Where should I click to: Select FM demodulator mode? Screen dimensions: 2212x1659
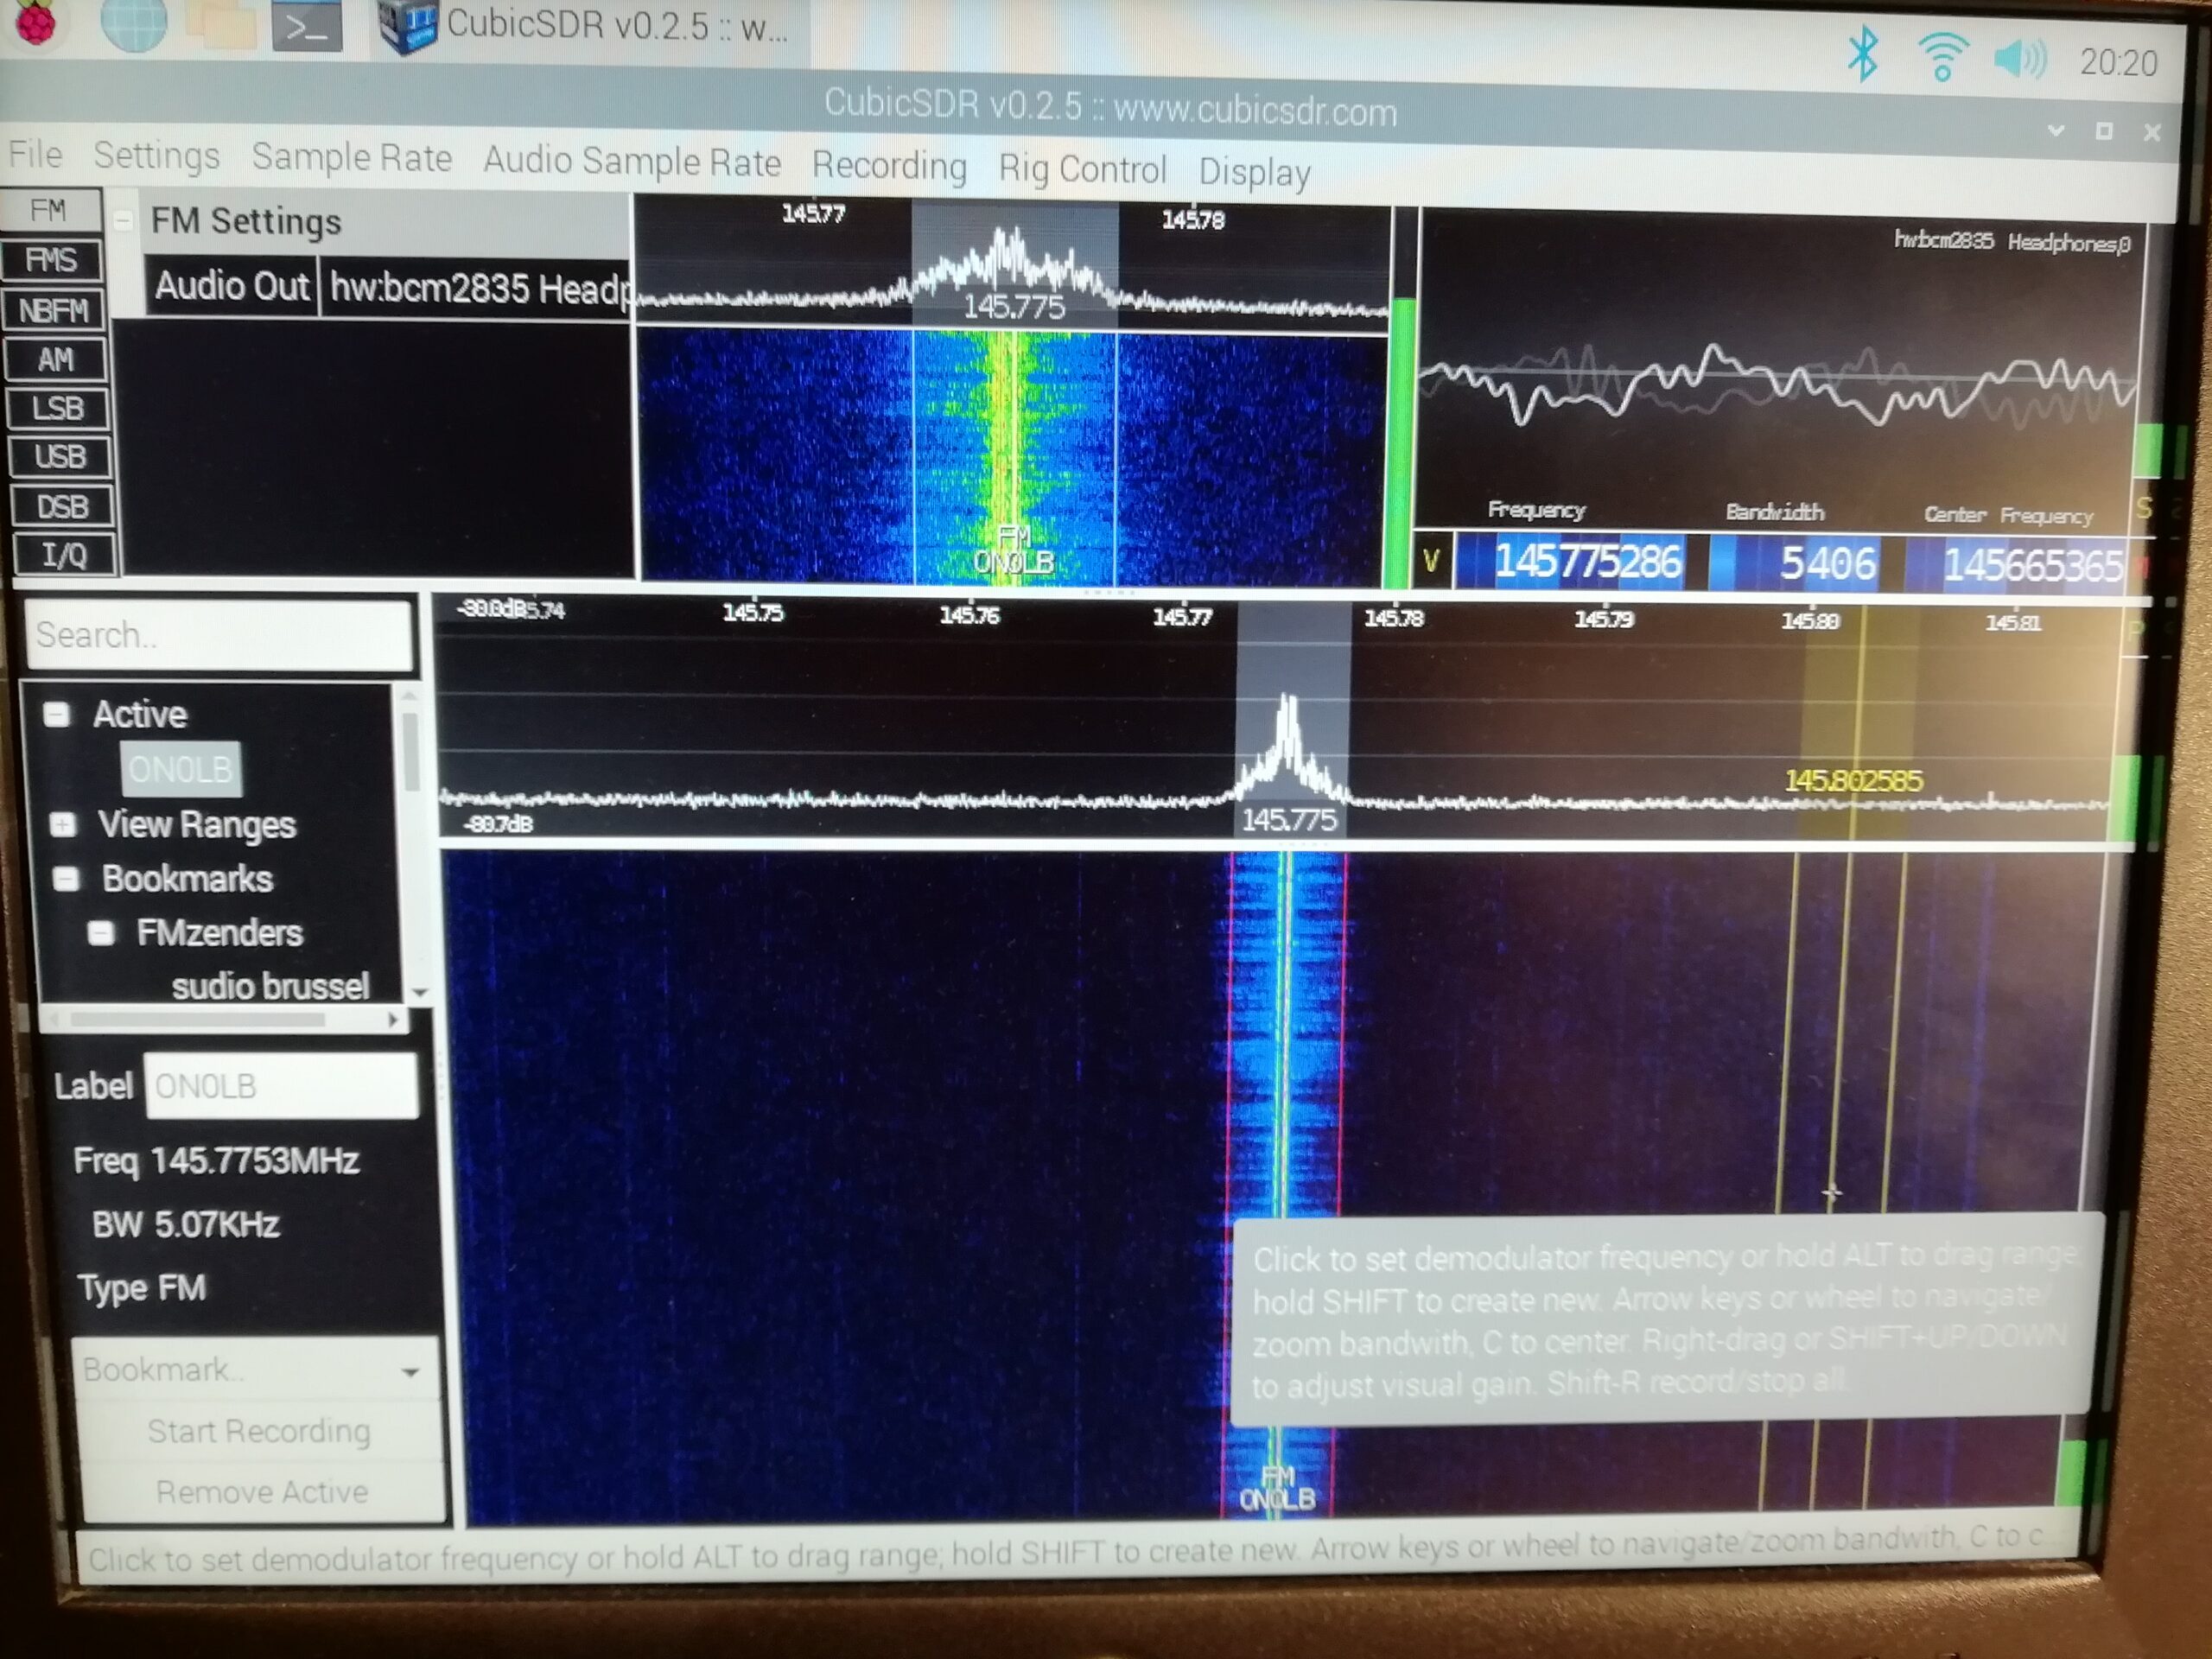click(50, 211)
